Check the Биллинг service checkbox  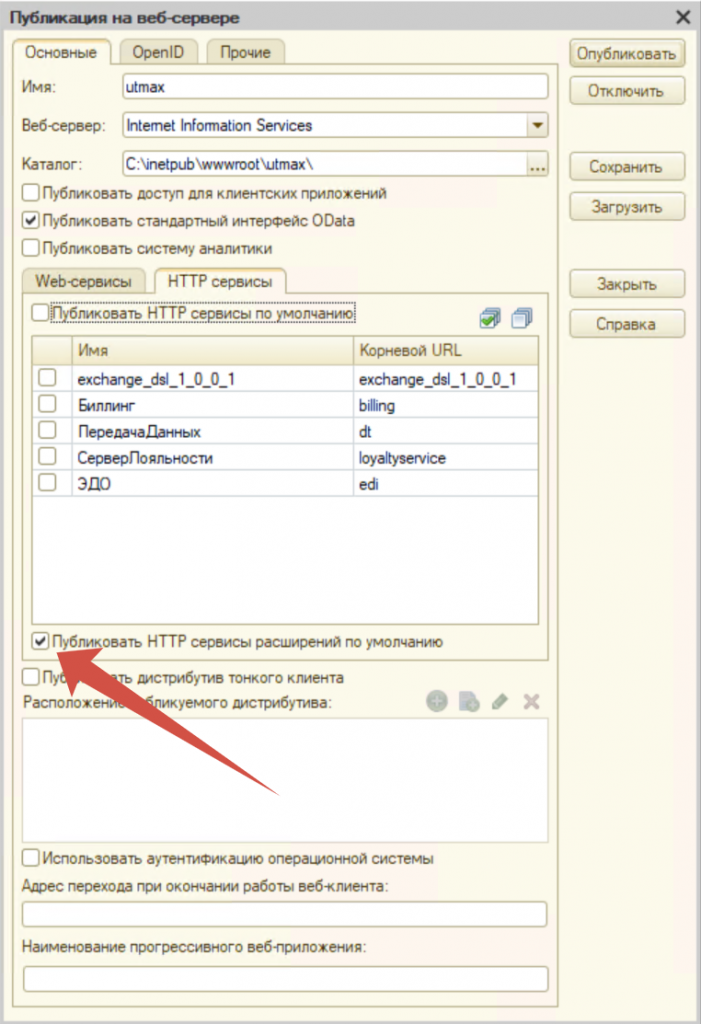pos(47,404)
